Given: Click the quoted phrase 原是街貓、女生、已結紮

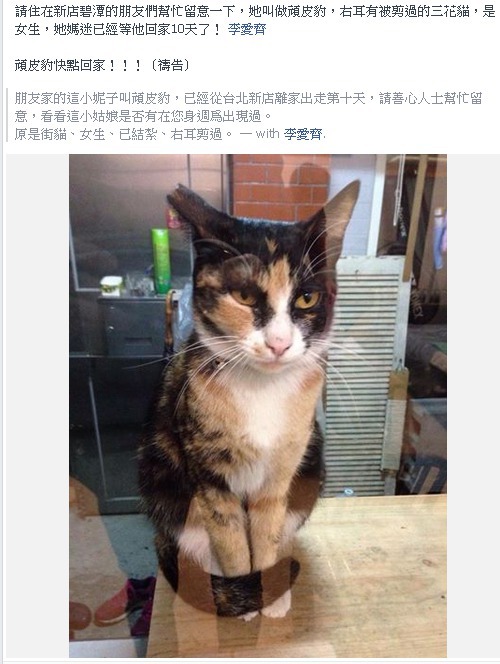Looking at the screenshot, I should pyautogui.click(x=85, y=134).
